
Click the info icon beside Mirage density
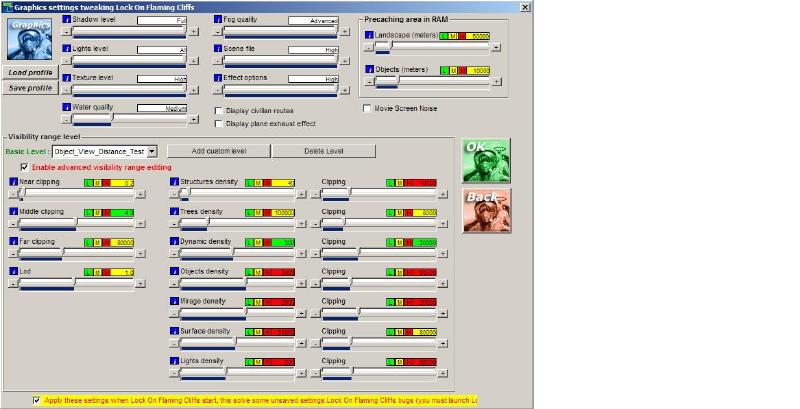[174, 301]
